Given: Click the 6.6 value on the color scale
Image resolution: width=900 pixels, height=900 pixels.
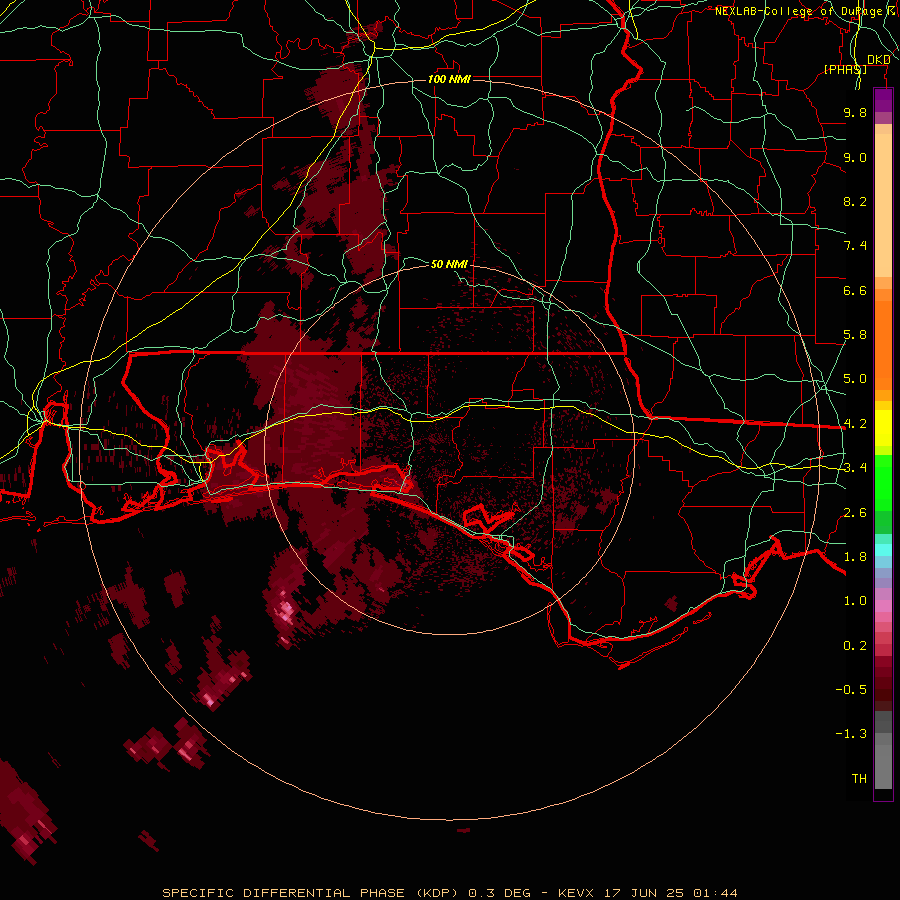Looking at the screenshot, I should pyautogui.click(x=855, y=290).
